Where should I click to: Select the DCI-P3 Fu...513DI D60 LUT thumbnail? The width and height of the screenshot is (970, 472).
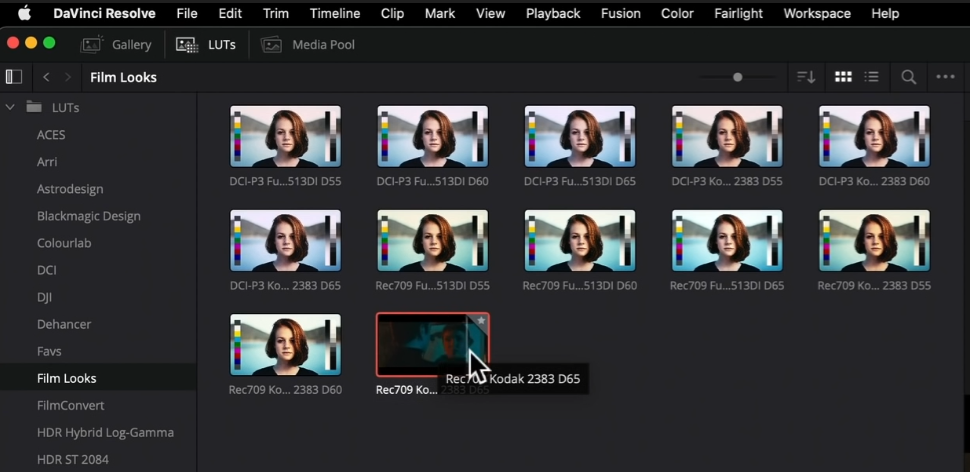[x=432, y=137]
